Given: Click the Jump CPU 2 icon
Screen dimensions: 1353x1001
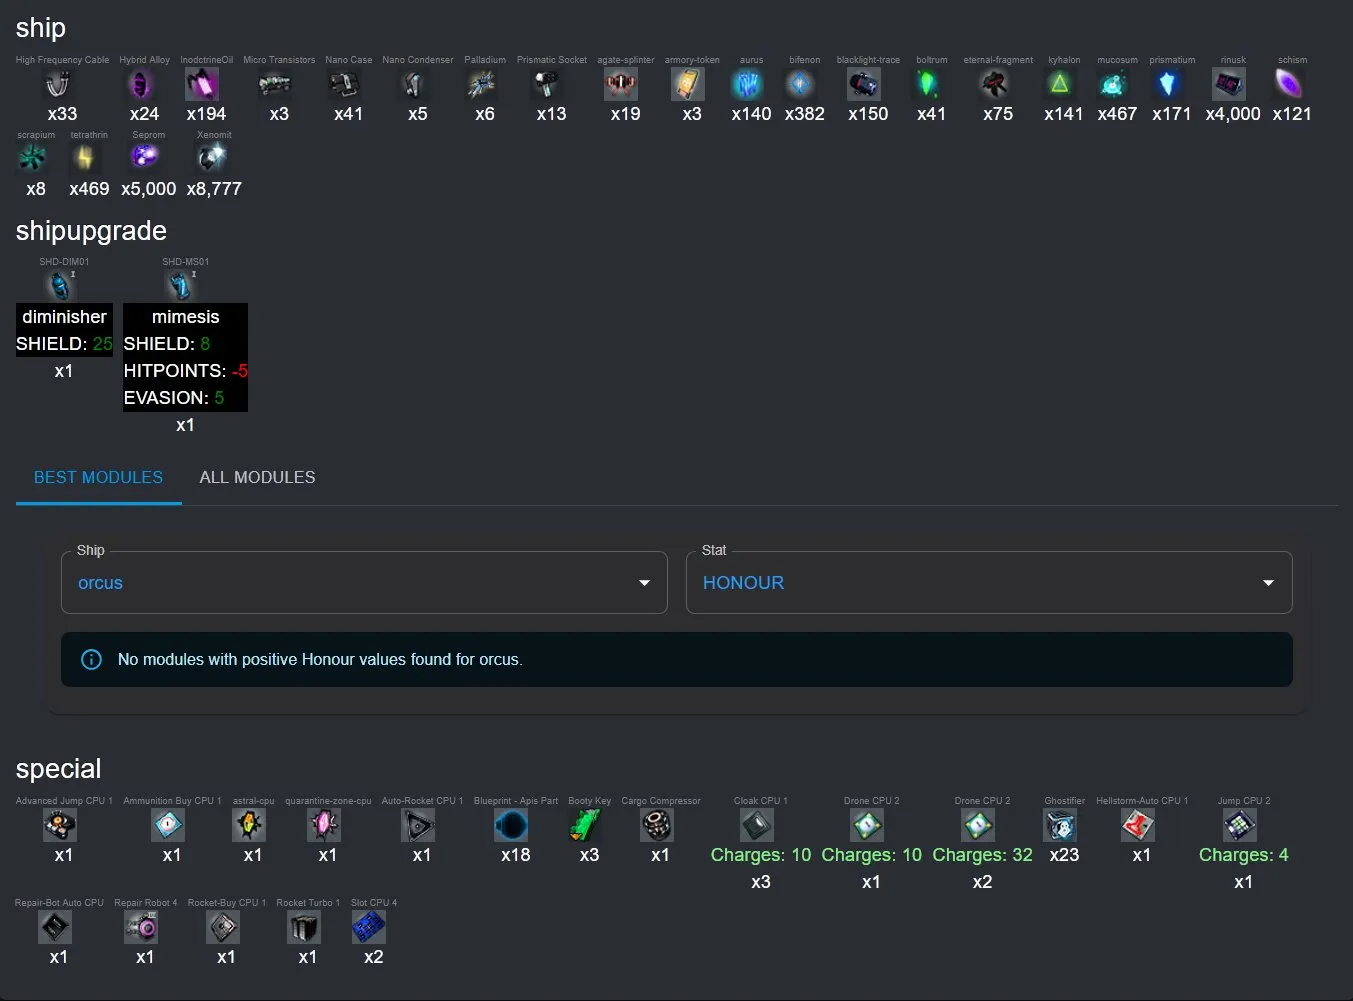Looking at the screenshot, I should coord(1241,826).
